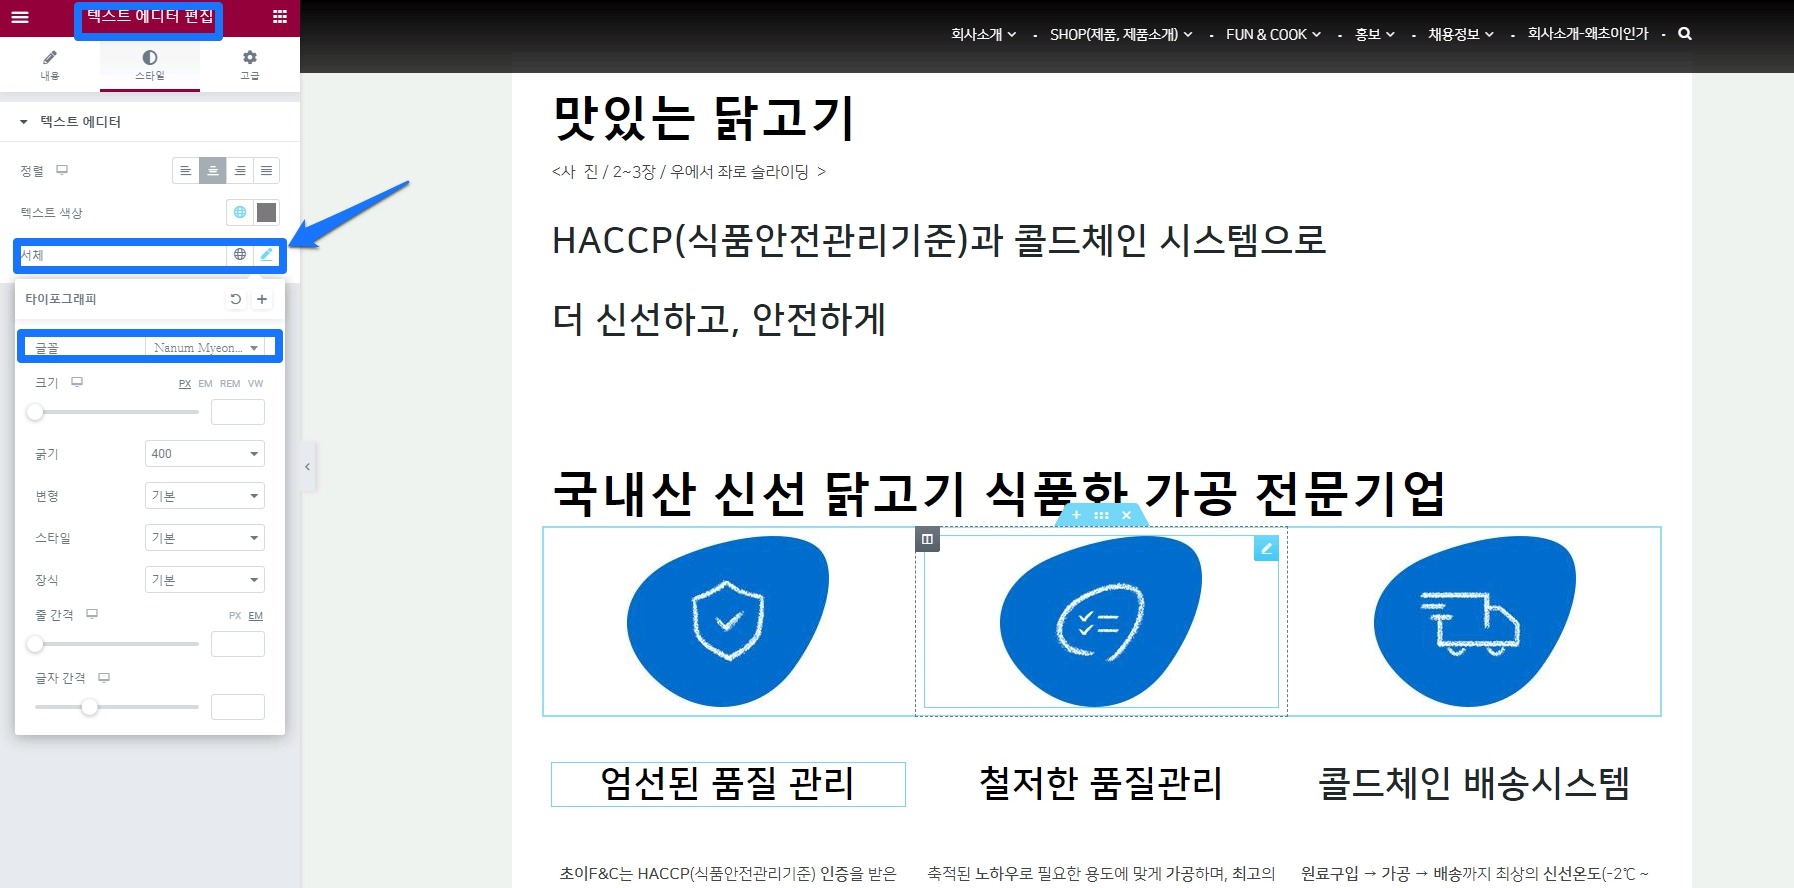Click the search icon in site navigation

[x=1685, y=34]
